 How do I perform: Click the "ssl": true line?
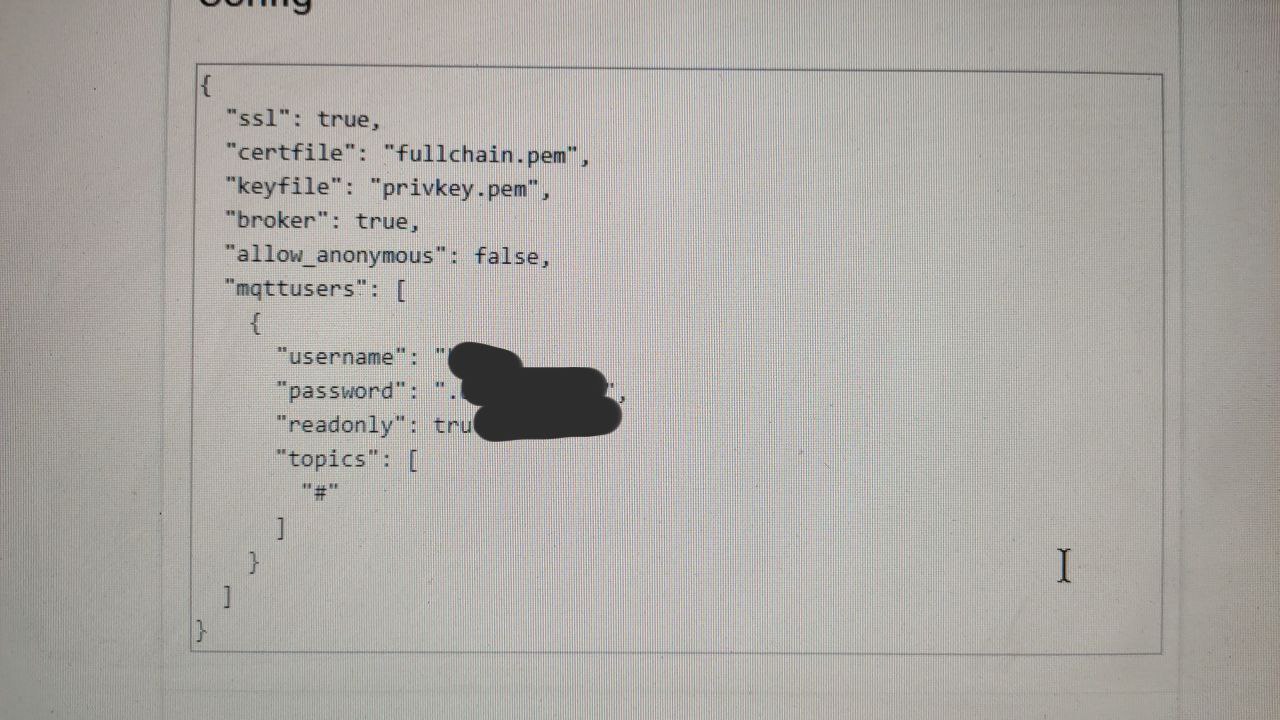(303, 119)
